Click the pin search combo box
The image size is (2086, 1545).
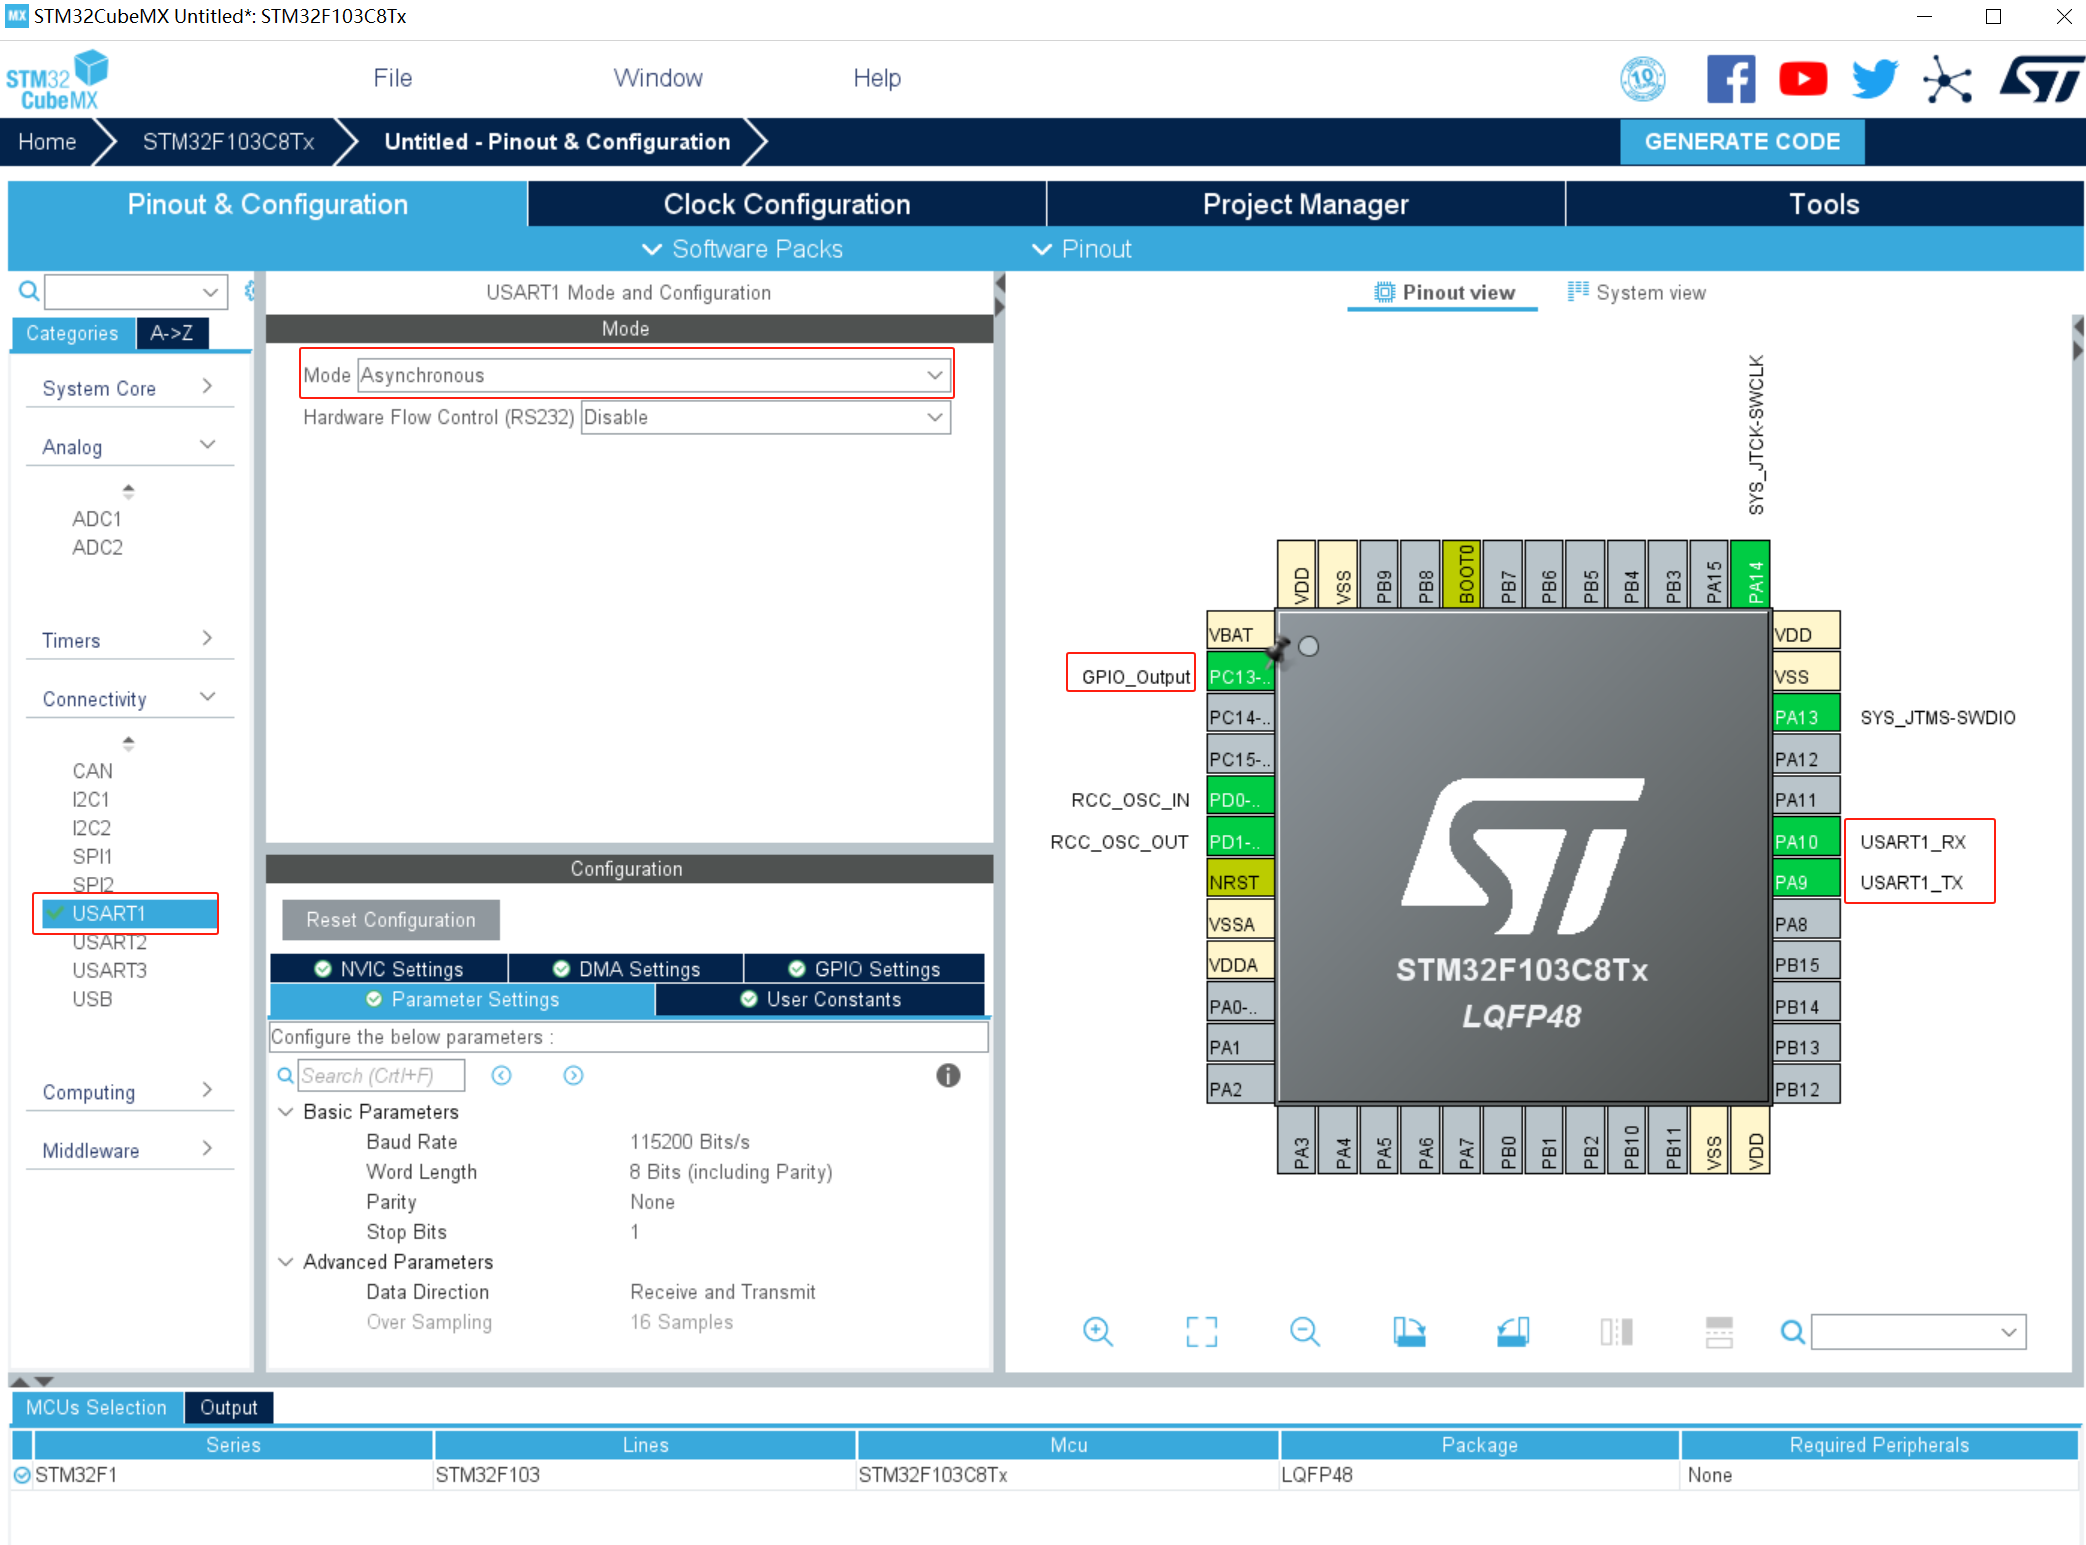1919,1331
